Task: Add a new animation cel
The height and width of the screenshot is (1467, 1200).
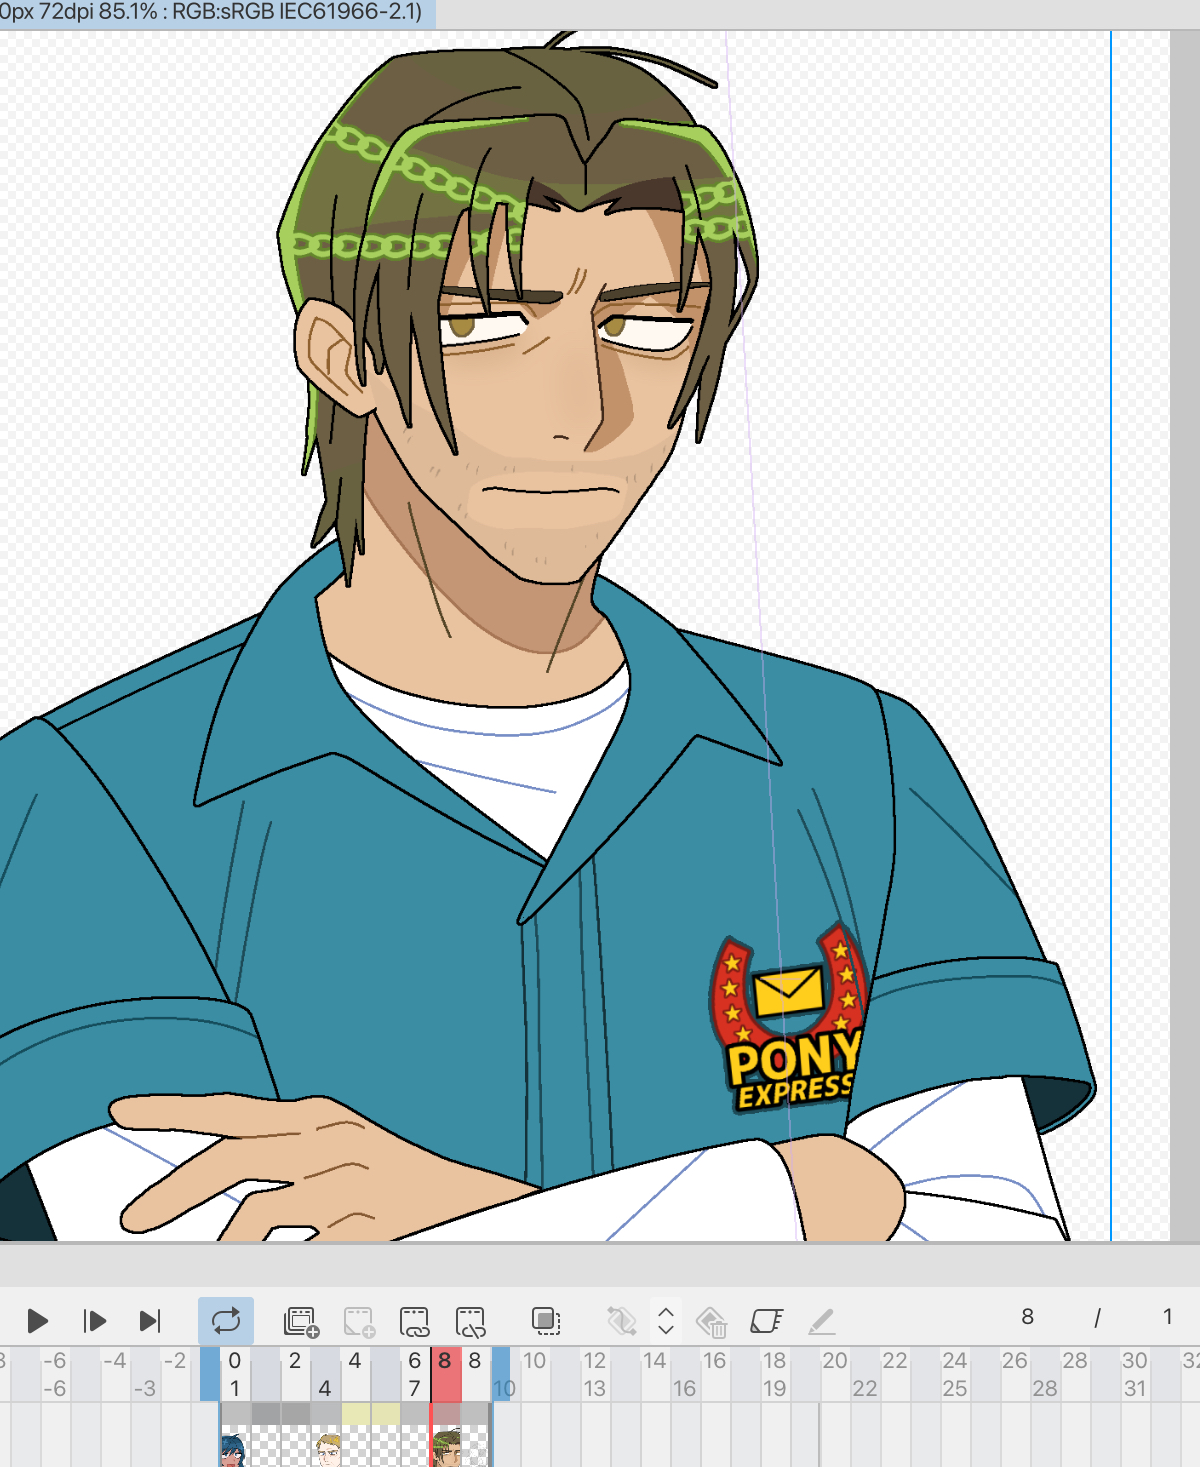Action: (x=301, y=1321)
